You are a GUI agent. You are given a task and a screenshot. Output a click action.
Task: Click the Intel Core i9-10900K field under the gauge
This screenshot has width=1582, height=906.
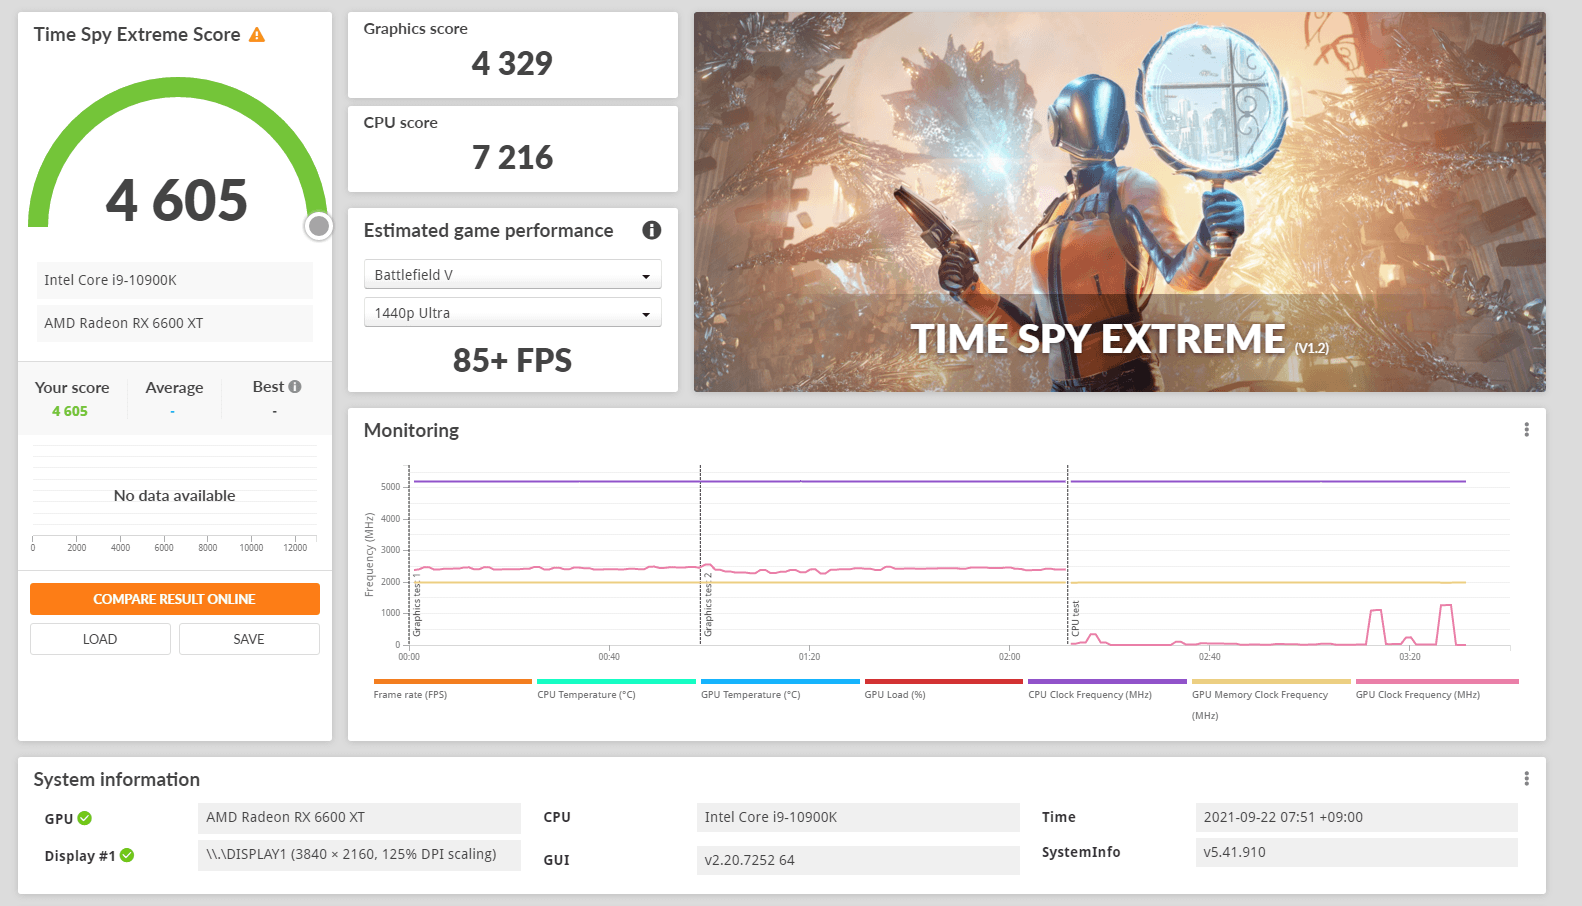point(175,280)
